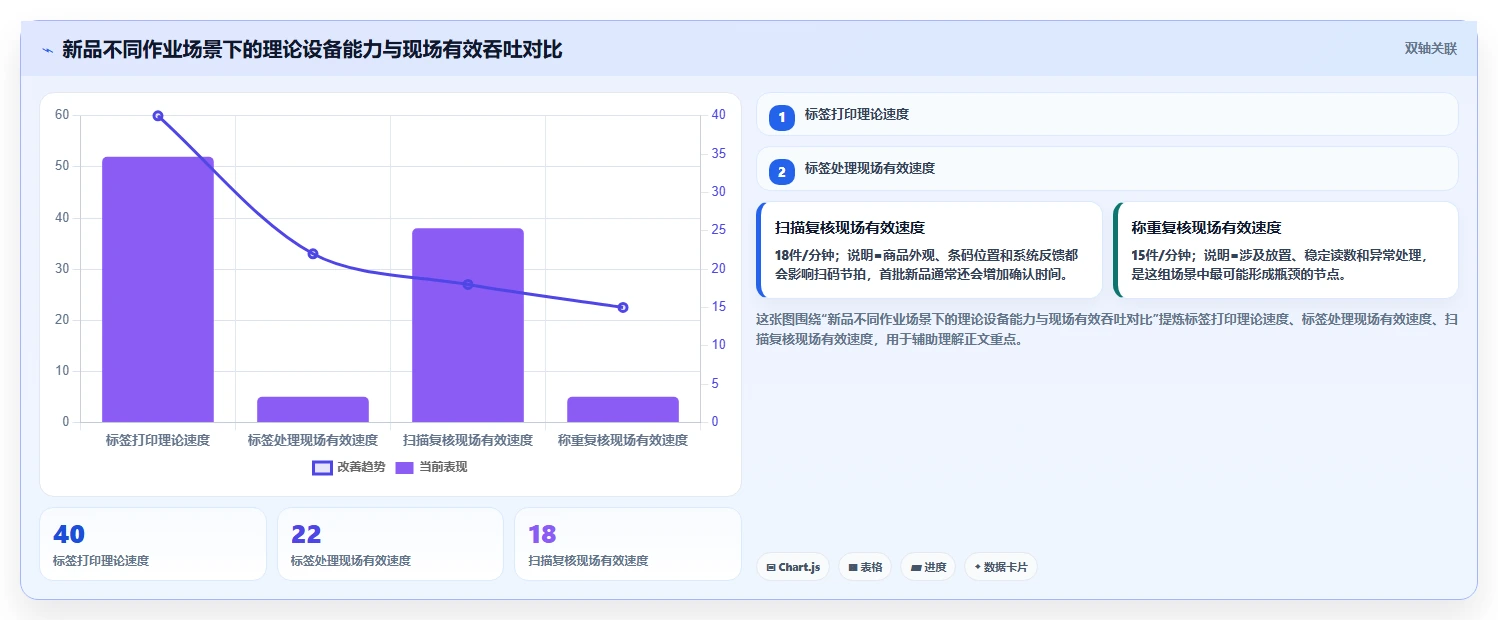The image size is (1498, 620).
Task: Click the line point at value 40
Action: (158, 116)
